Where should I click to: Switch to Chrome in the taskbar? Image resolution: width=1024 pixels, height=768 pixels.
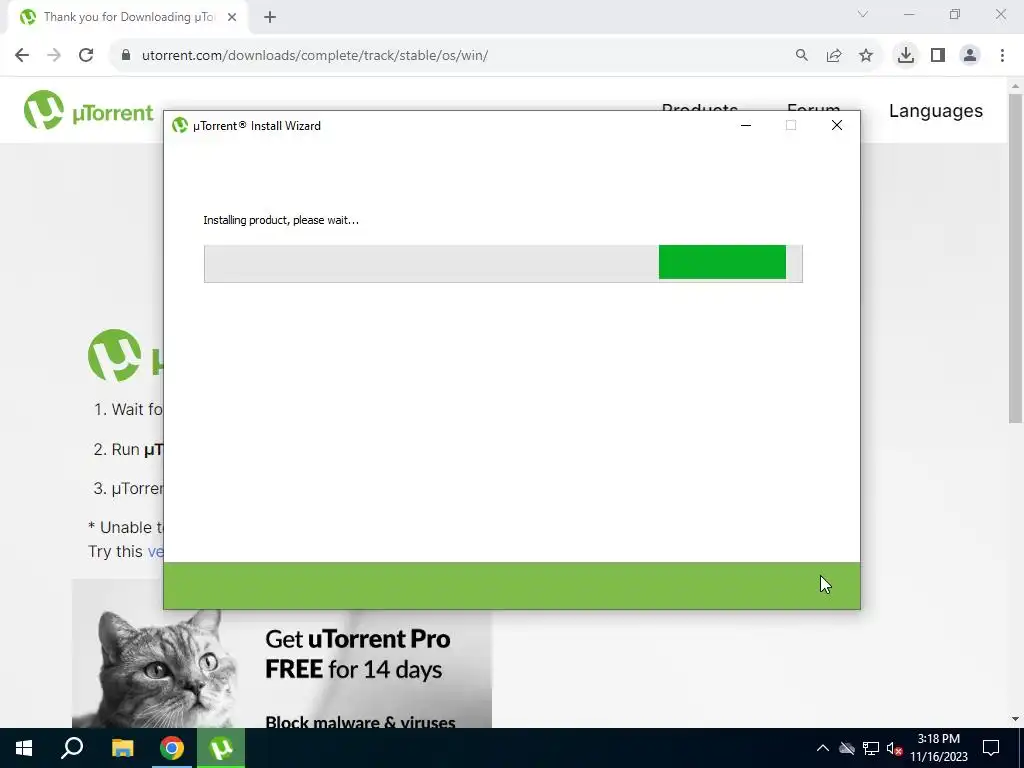172,748
